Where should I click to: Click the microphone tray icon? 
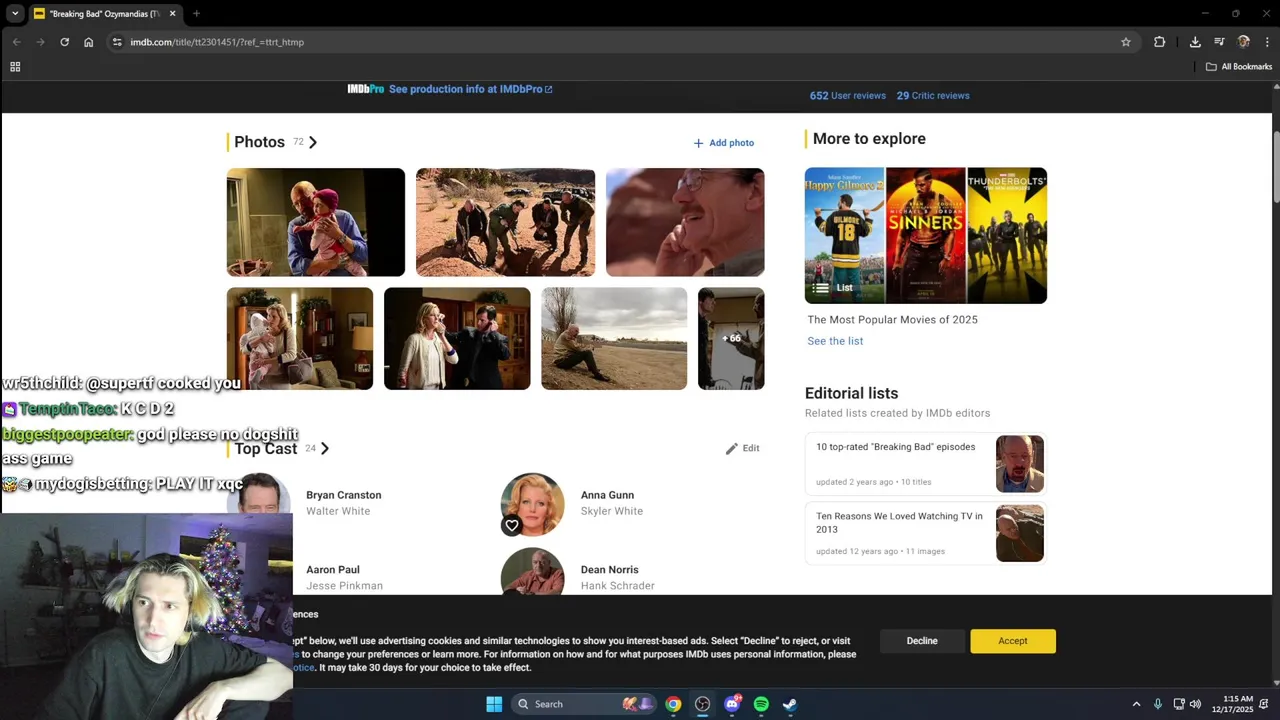click(x=1158, y=704)
